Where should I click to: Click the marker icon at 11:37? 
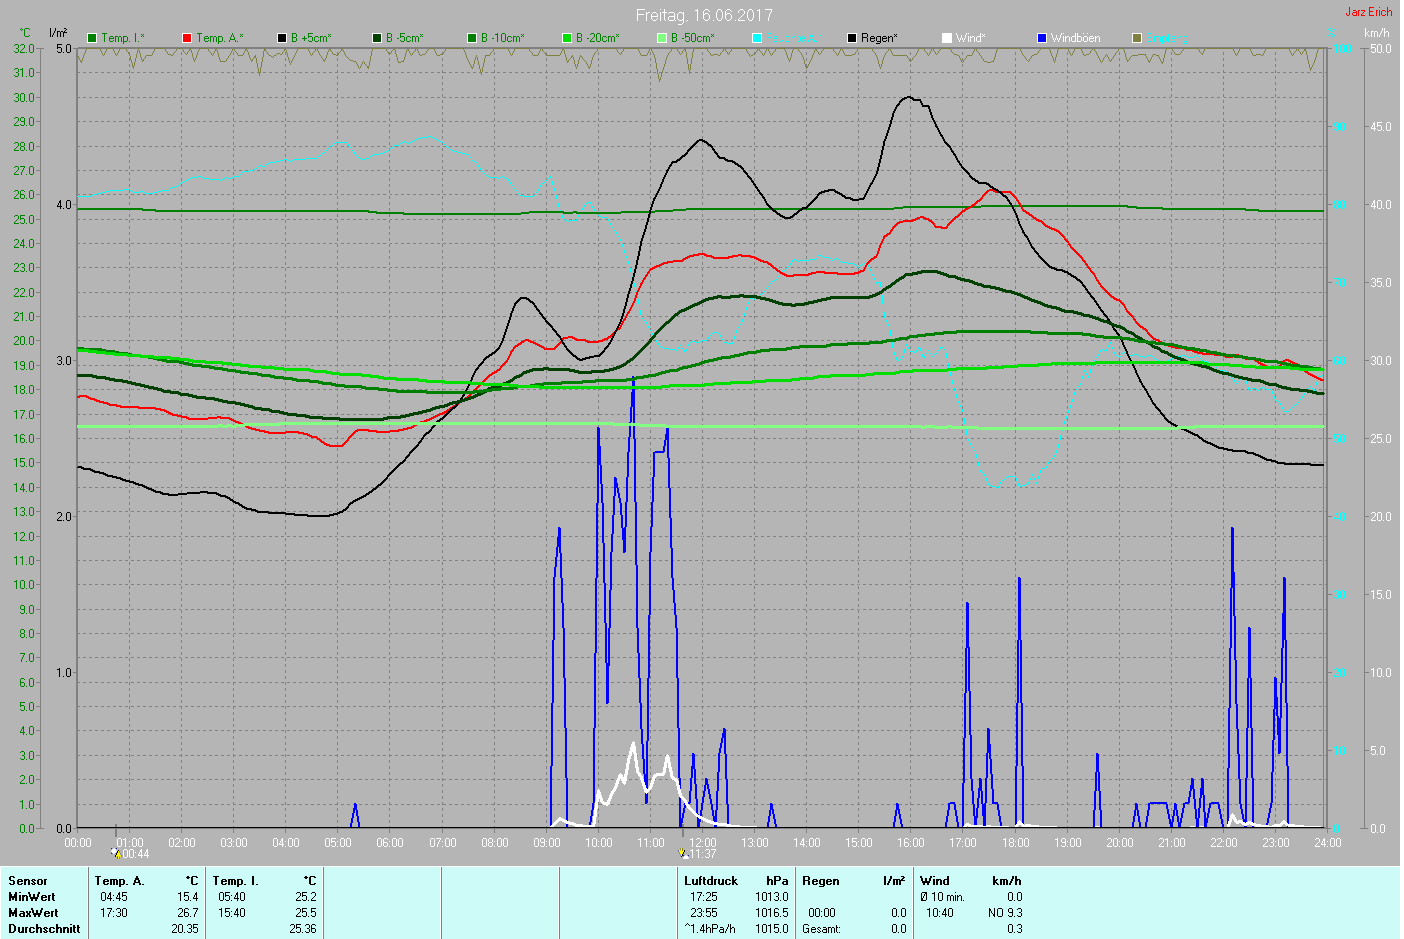(x=683, y=854)
